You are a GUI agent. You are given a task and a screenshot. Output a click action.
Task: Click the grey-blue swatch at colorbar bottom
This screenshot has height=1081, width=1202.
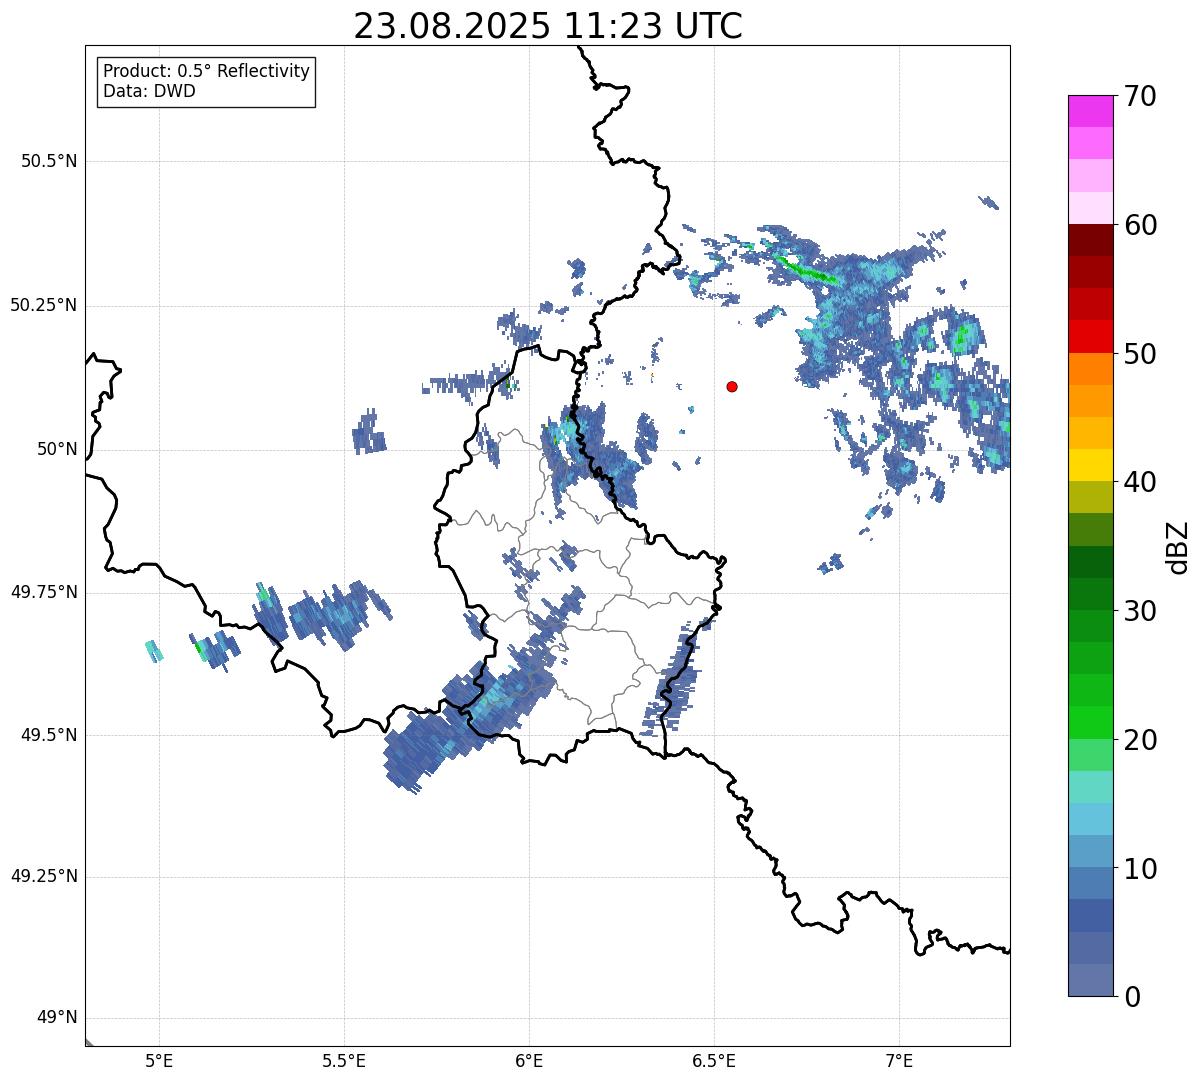click(1091, 980)
